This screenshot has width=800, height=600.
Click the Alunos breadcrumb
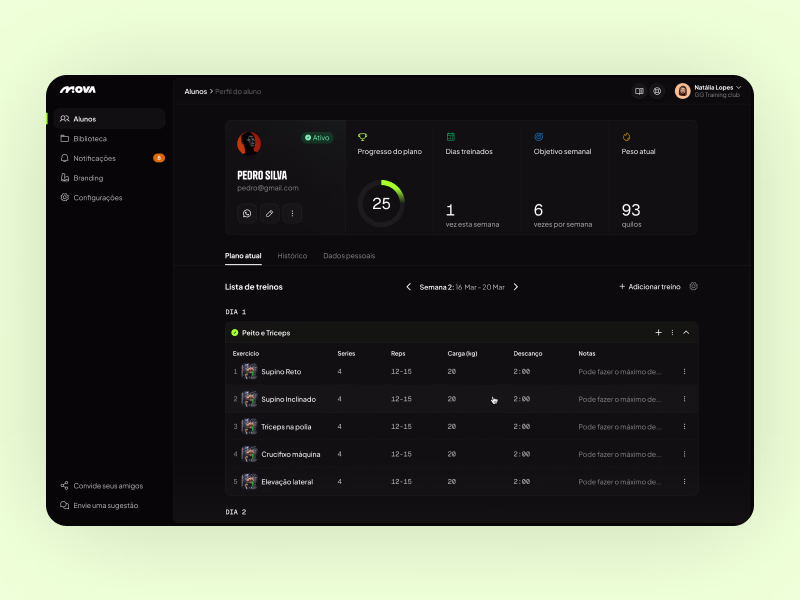pos(195,92)
